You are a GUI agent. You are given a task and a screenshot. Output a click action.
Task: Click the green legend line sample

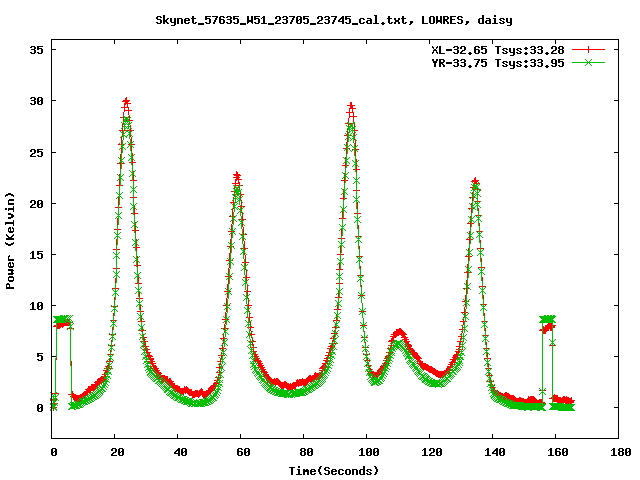coord(588,62)
